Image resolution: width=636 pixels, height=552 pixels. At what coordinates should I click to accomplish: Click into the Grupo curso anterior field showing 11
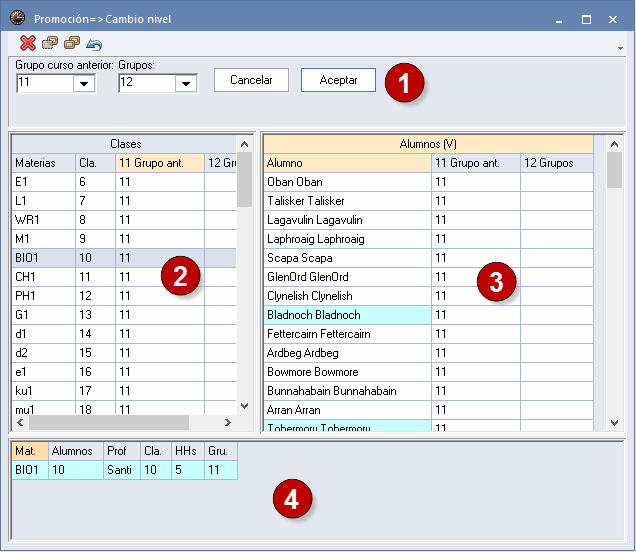click(x=45, y=84)
